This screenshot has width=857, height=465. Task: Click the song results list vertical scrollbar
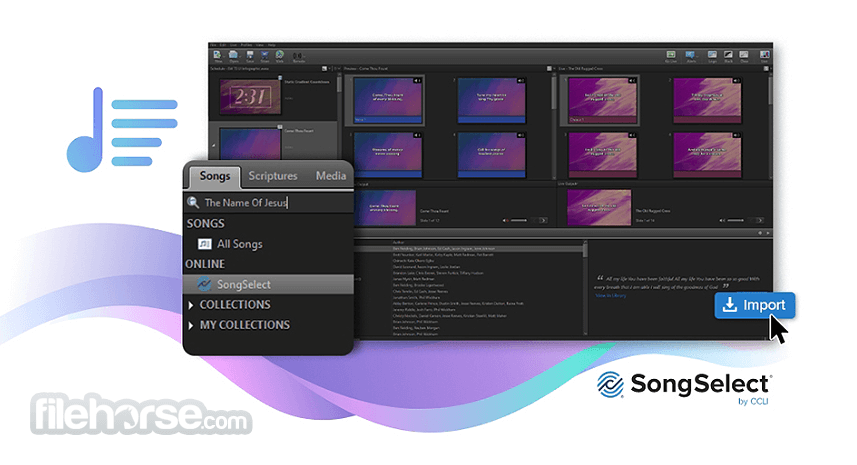[585, 287]
